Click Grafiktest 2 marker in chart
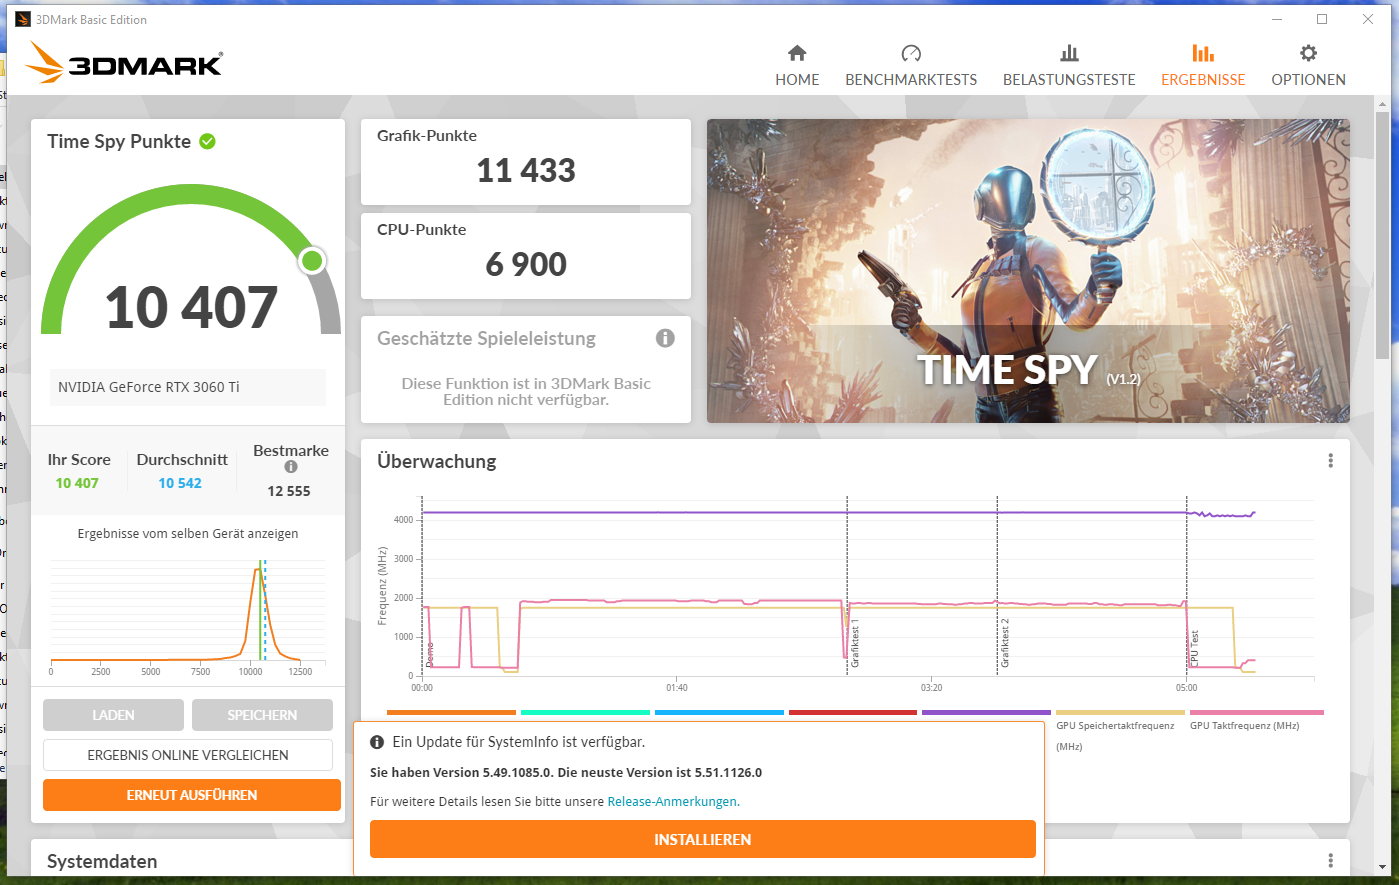The image size is (1399, 885). point(1006,643)
